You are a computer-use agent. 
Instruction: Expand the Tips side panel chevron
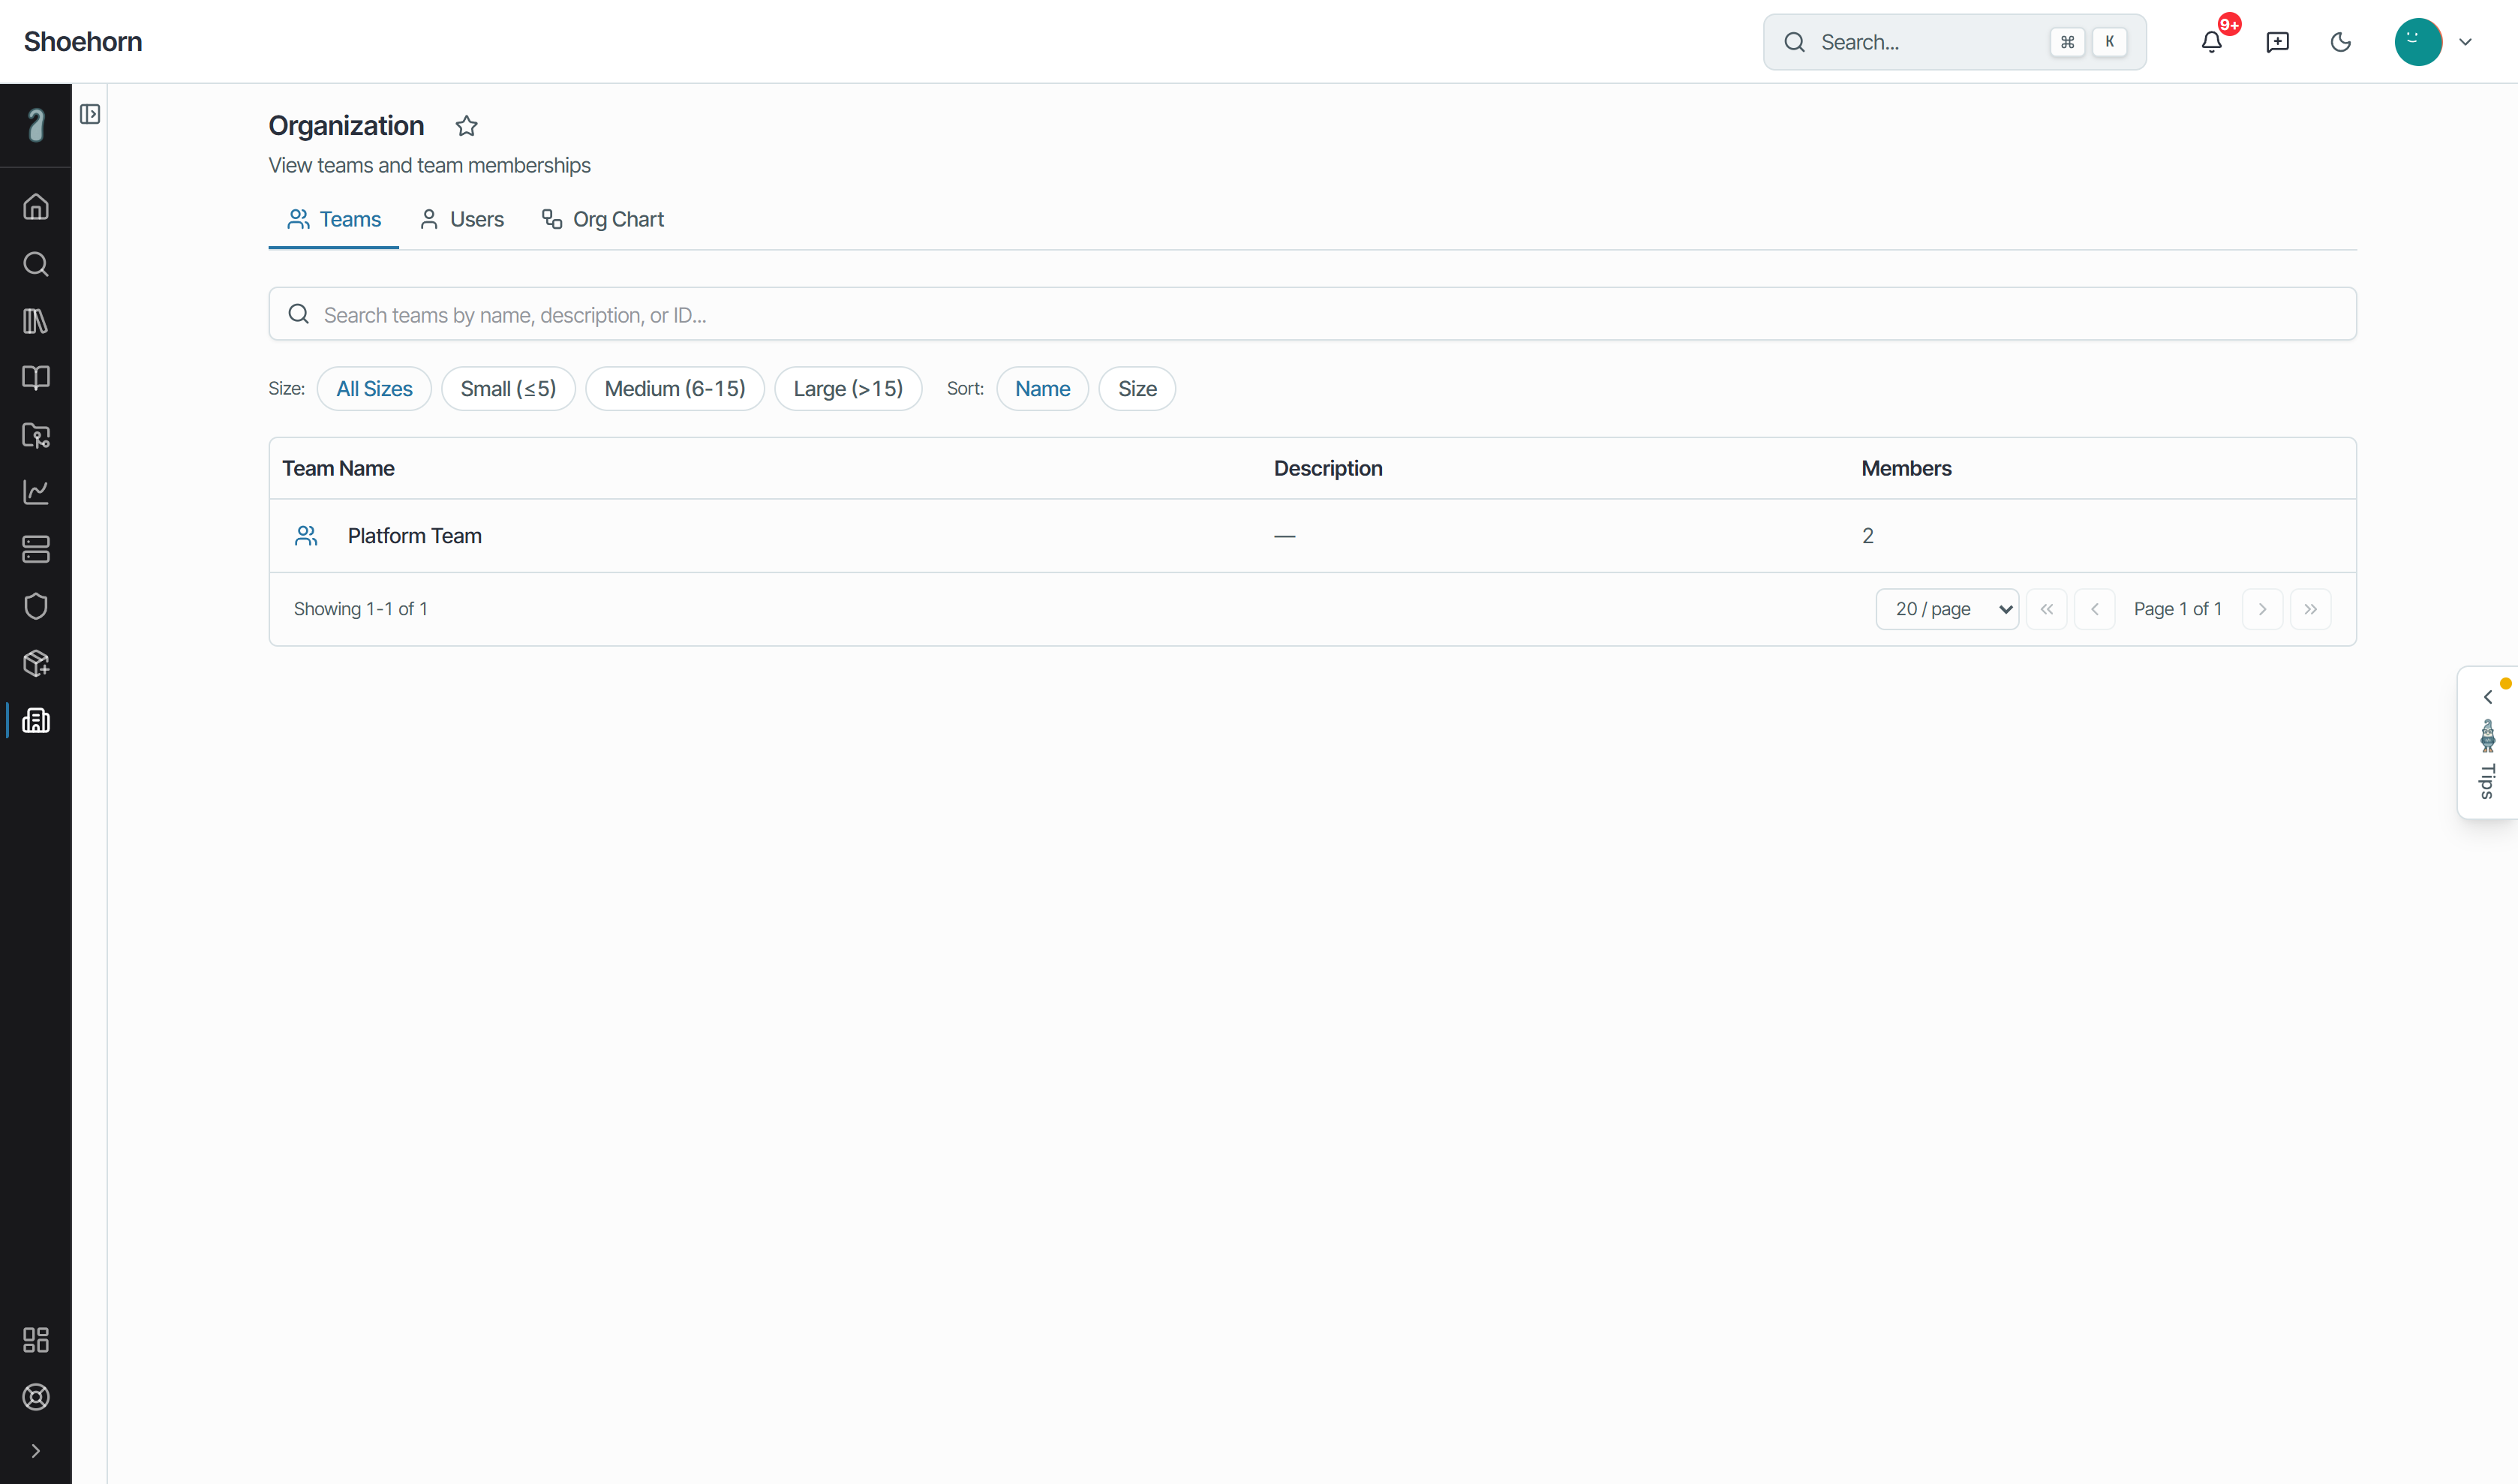(2487, 696)
